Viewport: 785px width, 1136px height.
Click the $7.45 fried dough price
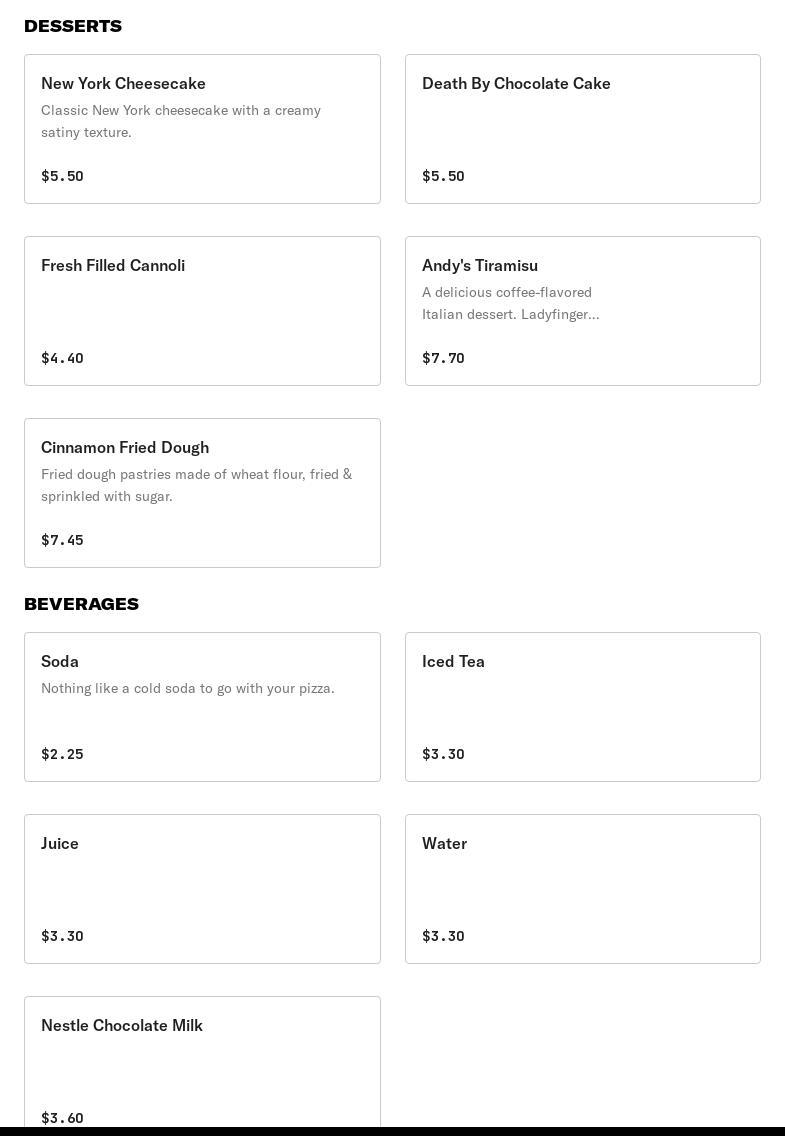point(62,540)
